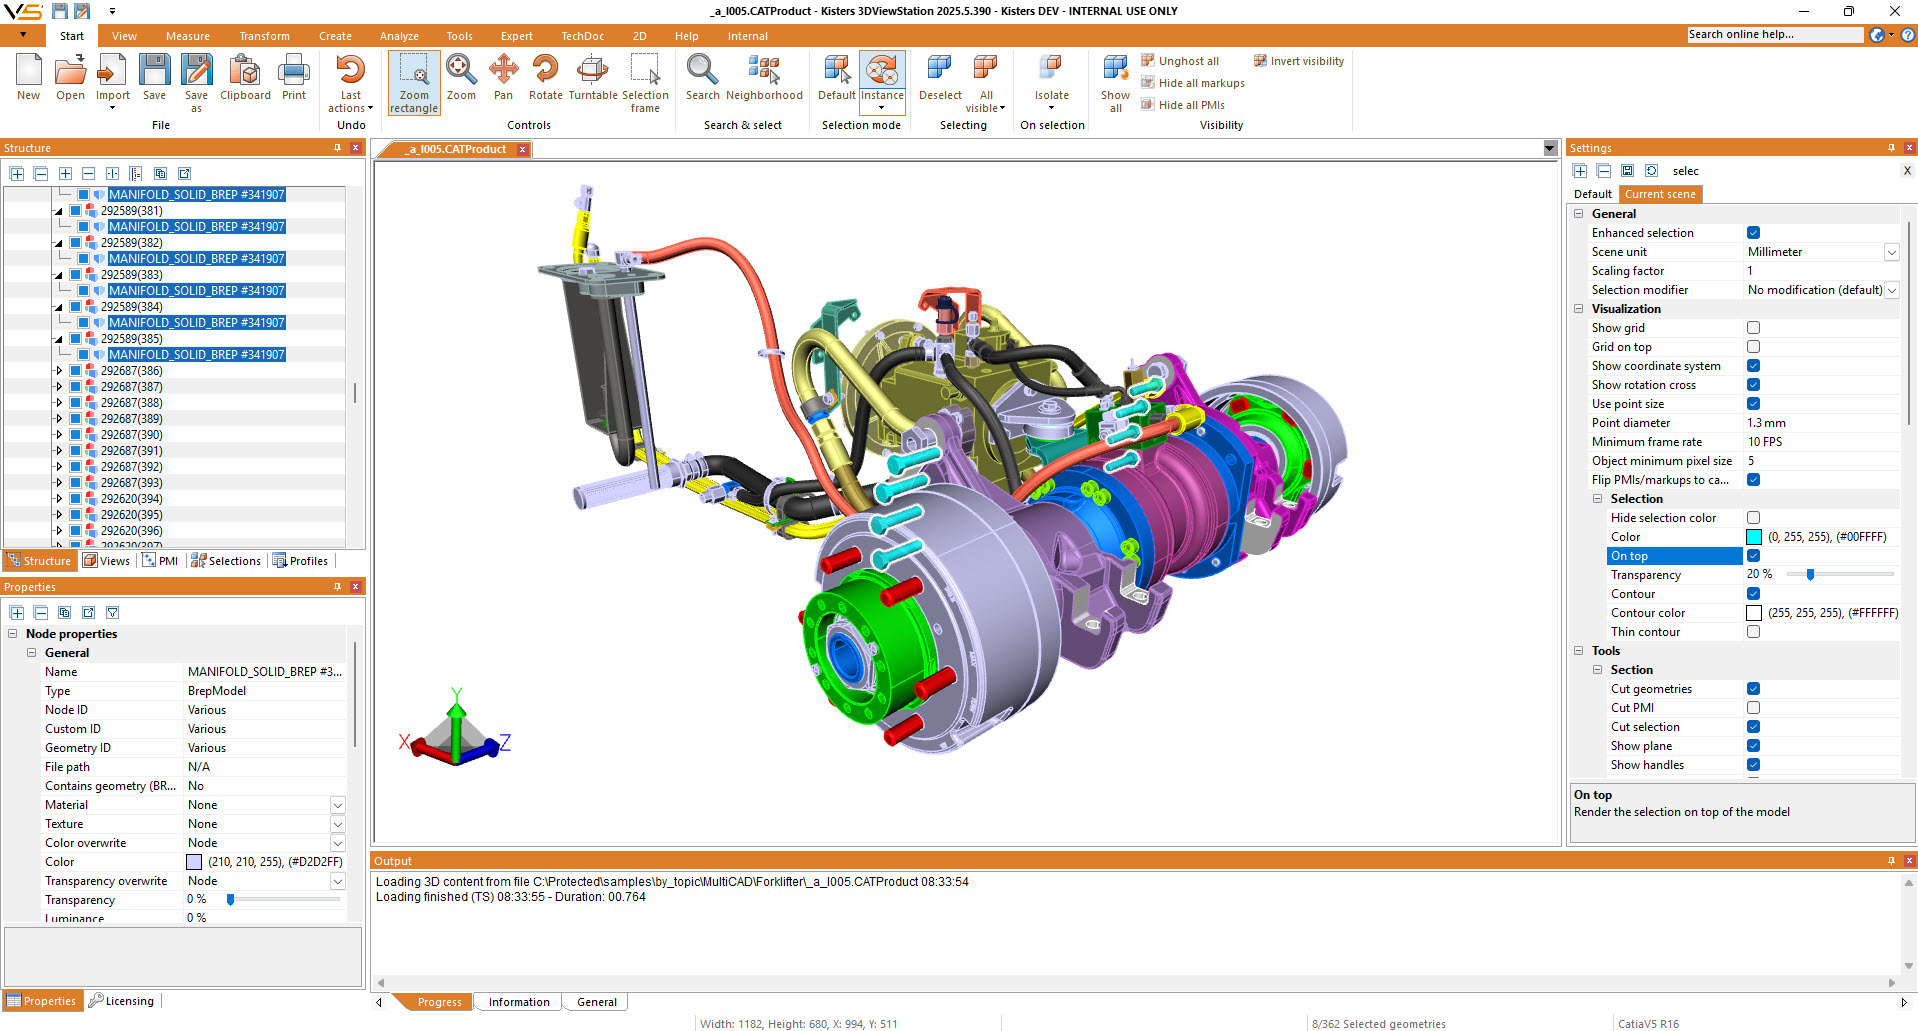Open the Scene unit dropdown
Viewport: 1918px width, 1031px height.
(1891, 252)
